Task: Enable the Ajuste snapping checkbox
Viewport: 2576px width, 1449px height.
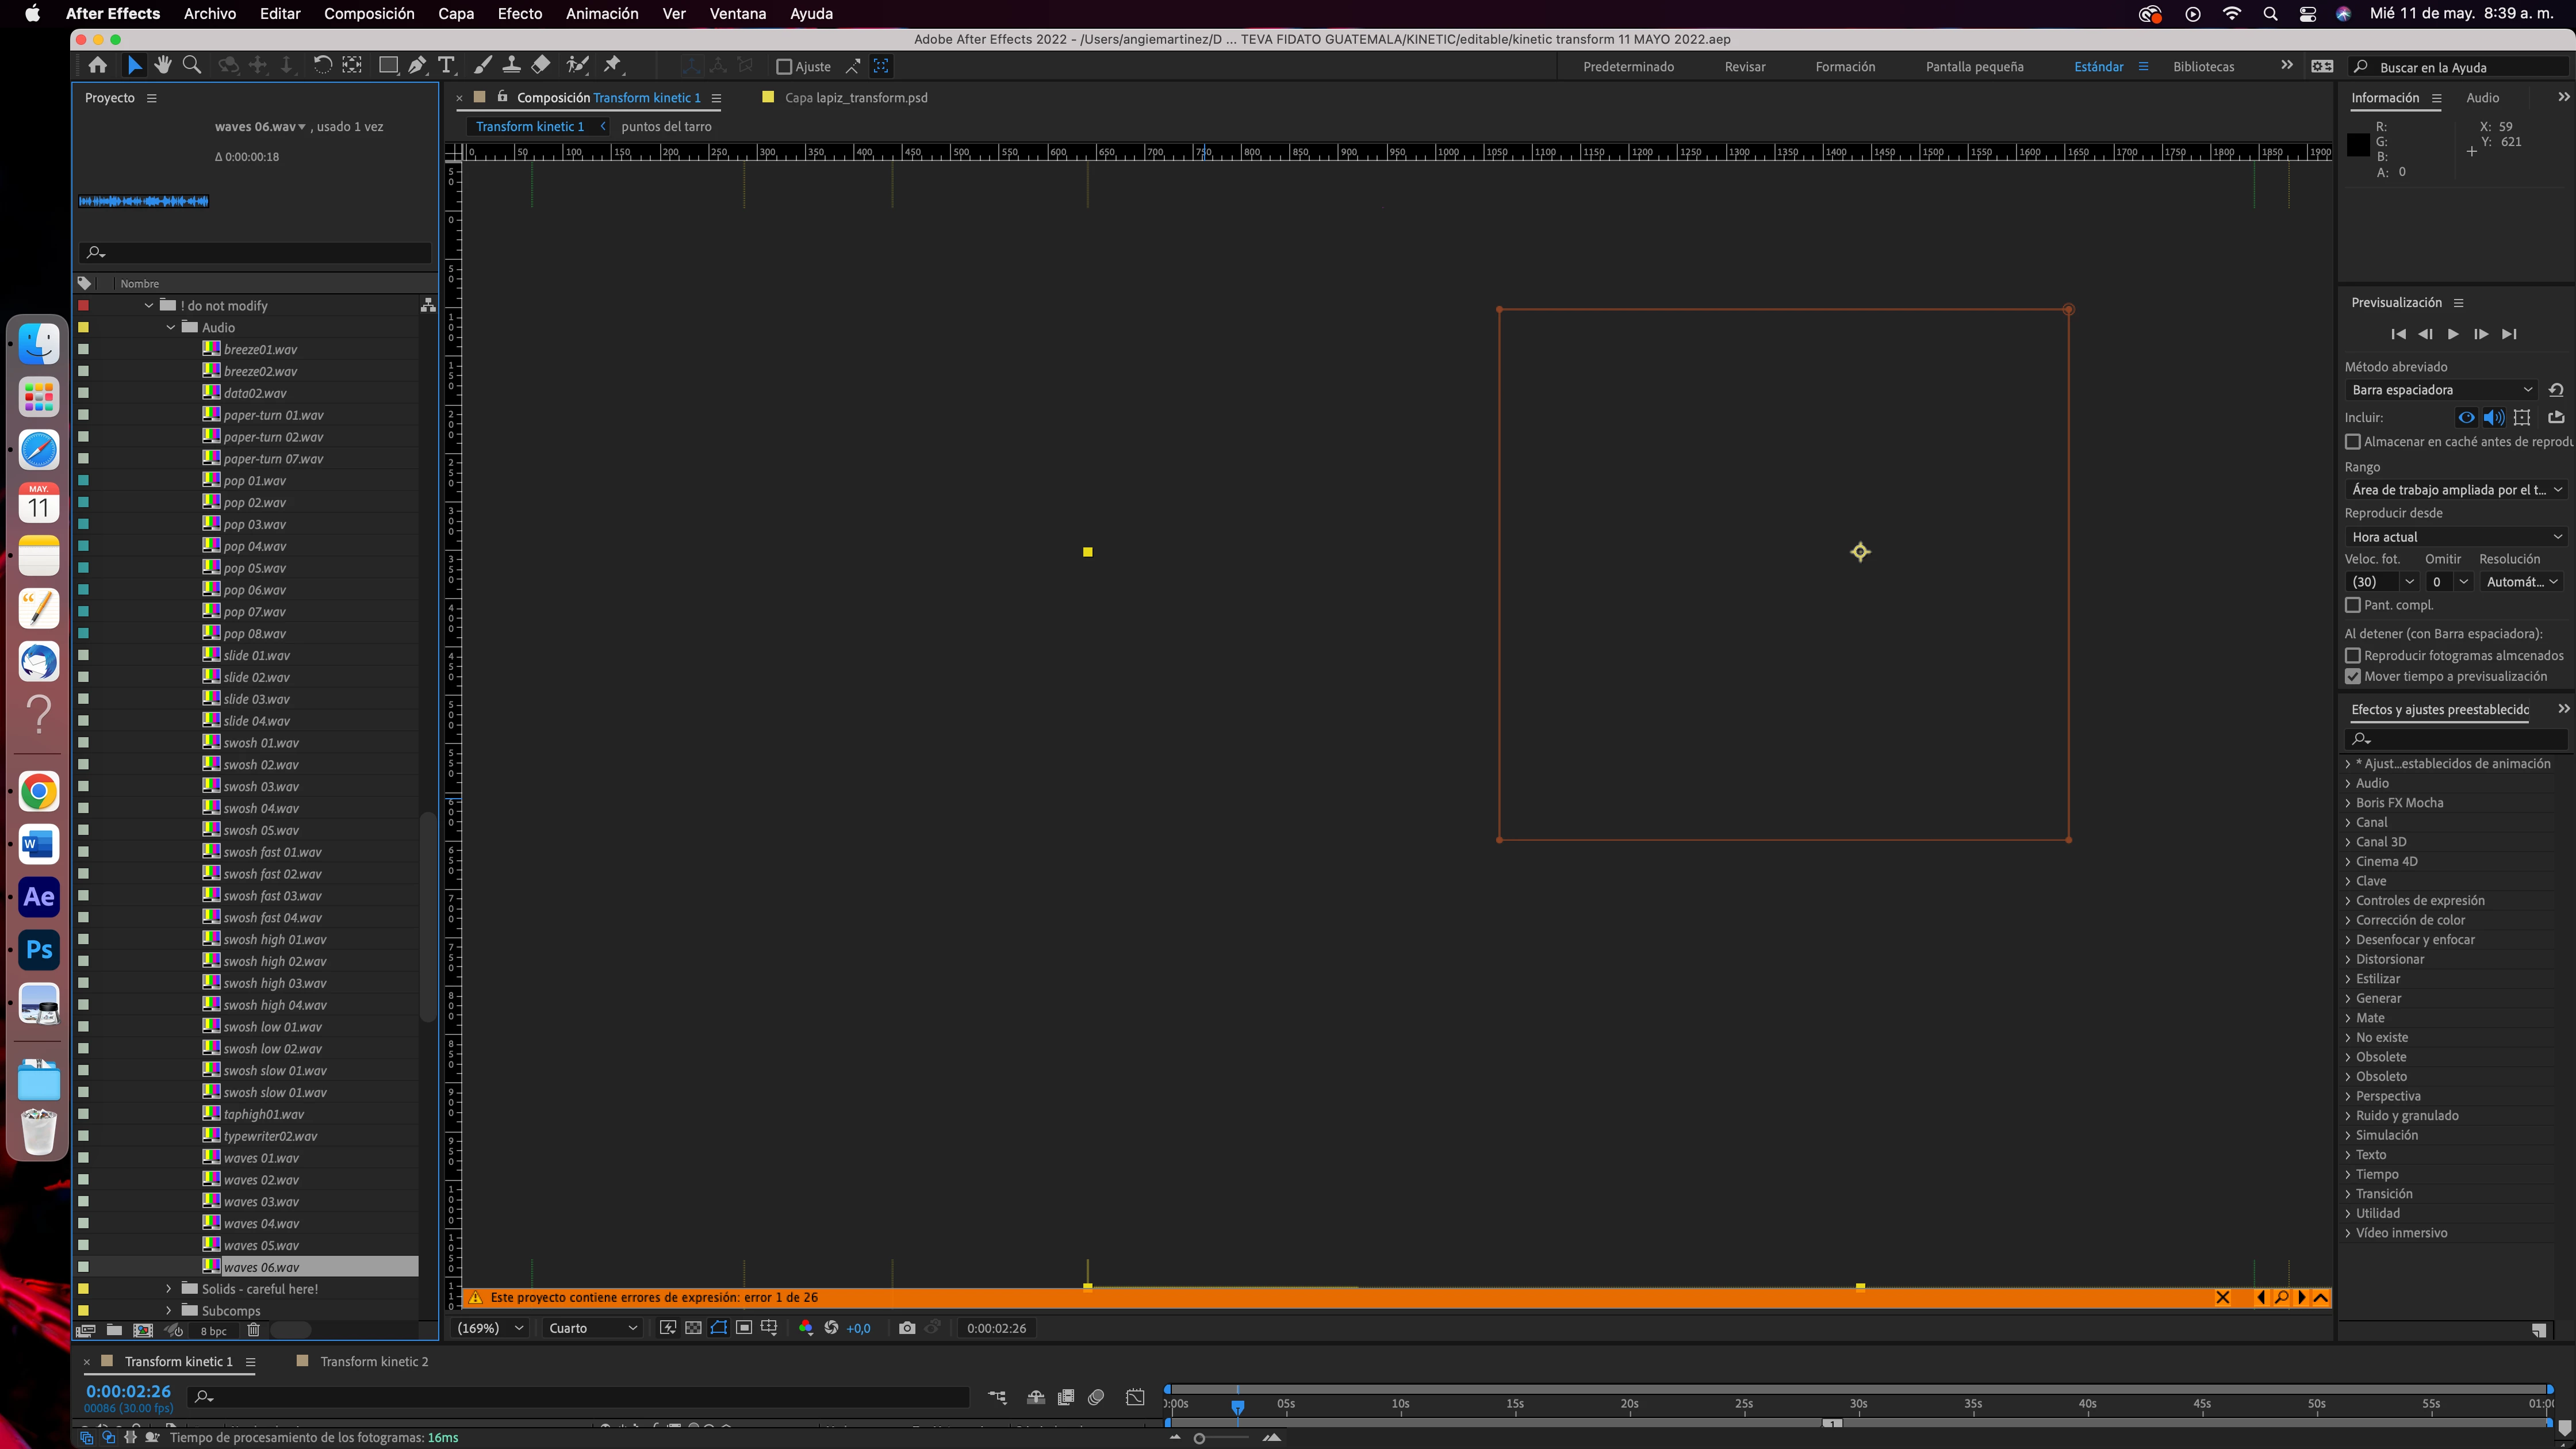Action: pos(784,67)
